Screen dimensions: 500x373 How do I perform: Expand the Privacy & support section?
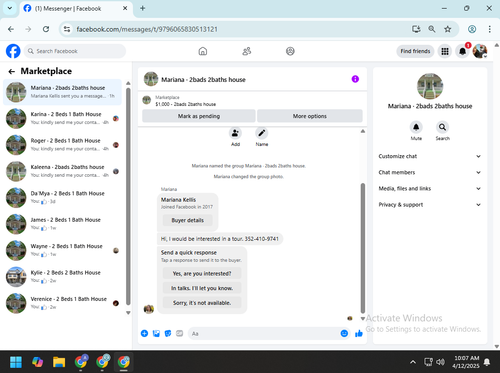click(x=430, y=205)
